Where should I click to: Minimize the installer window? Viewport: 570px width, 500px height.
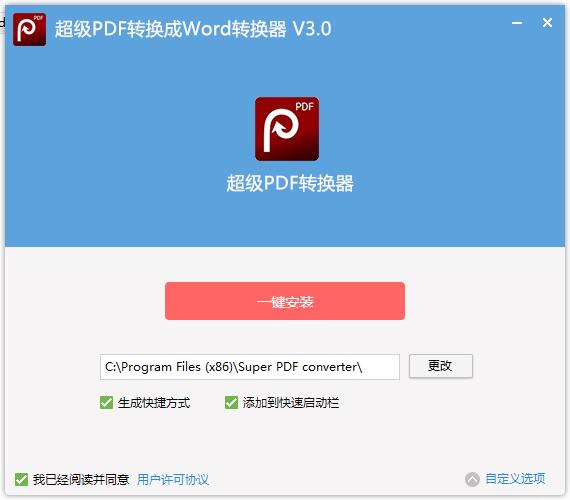517,23
